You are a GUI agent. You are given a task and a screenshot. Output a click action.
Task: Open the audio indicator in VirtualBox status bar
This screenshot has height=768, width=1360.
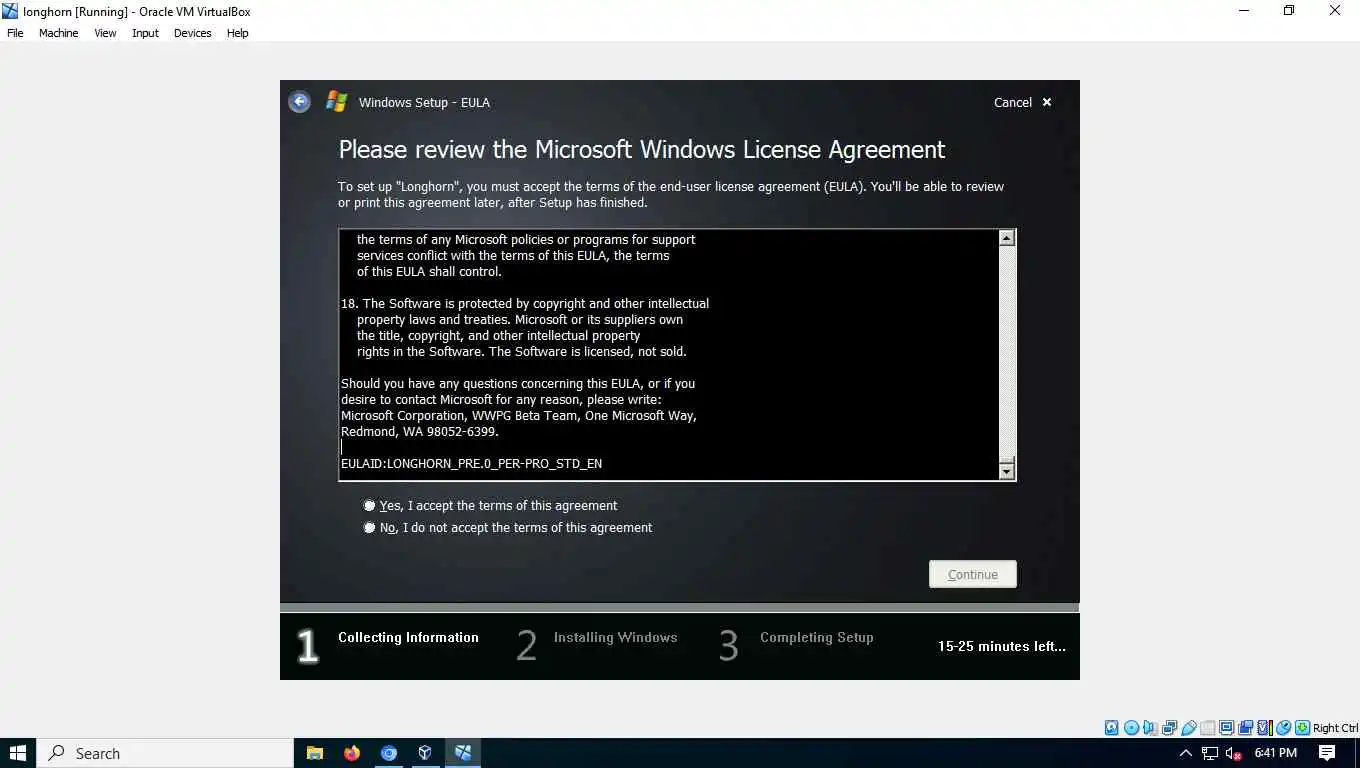[x=1149, y=728]
